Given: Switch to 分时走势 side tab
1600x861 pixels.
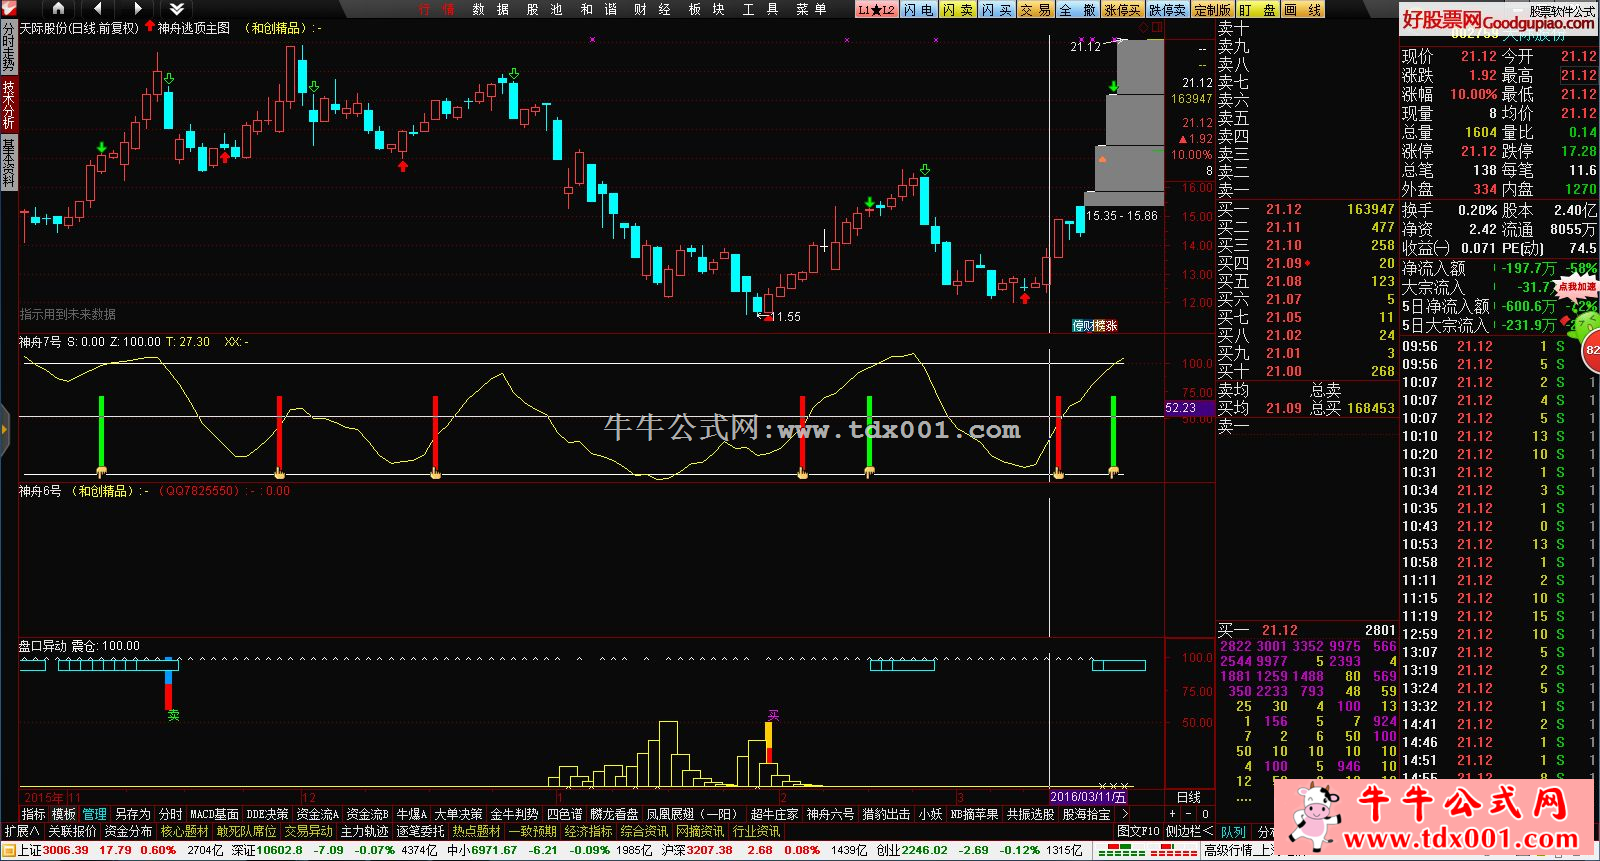Looking at the screenshot, I should coord(8,48).
